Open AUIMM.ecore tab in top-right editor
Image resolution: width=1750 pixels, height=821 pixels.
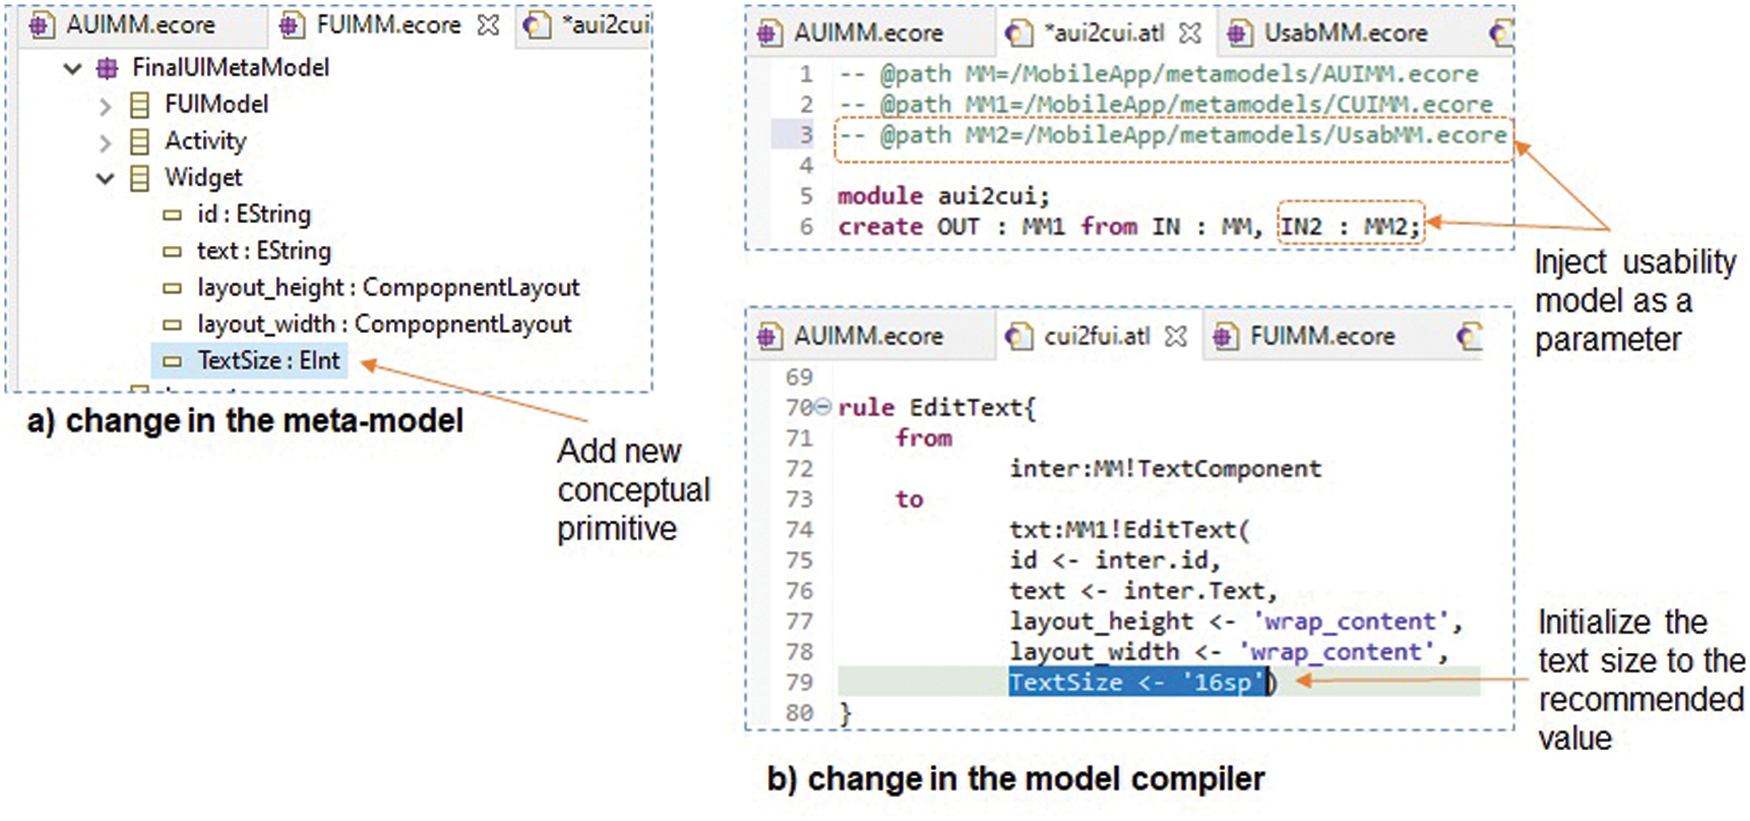pos(867,33)
